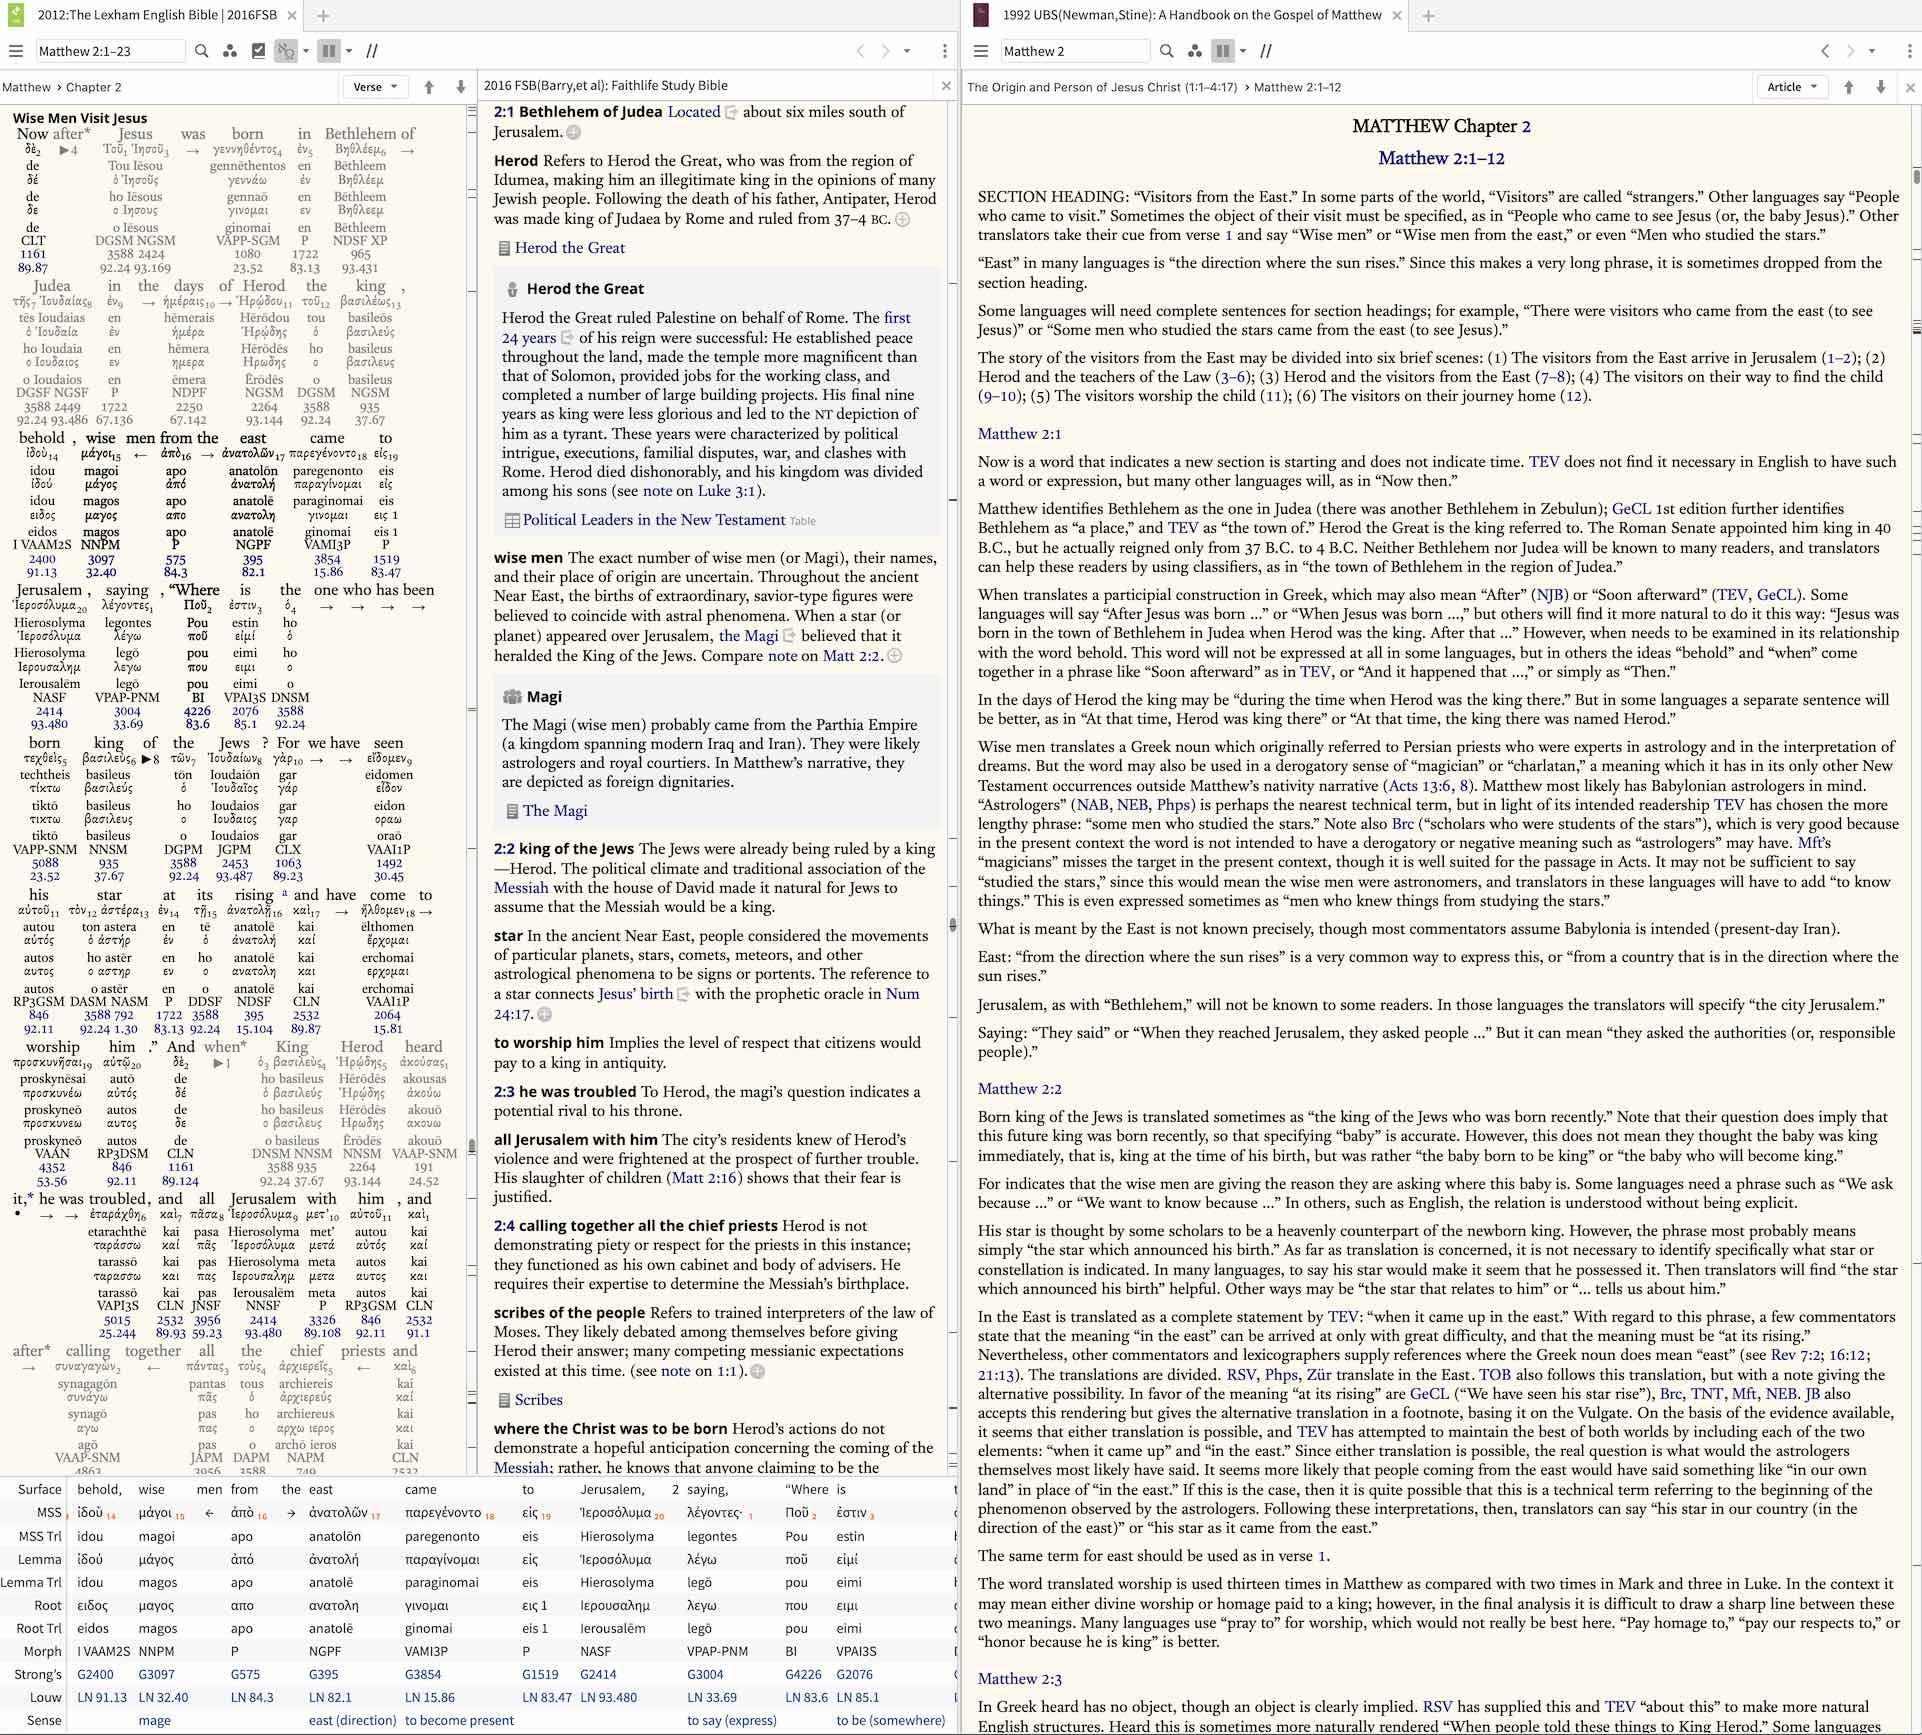This screenshot has height=1735, width=1922.
Task: Open the interlinear options dropdown arrow
Action: [x=306, y=51]
